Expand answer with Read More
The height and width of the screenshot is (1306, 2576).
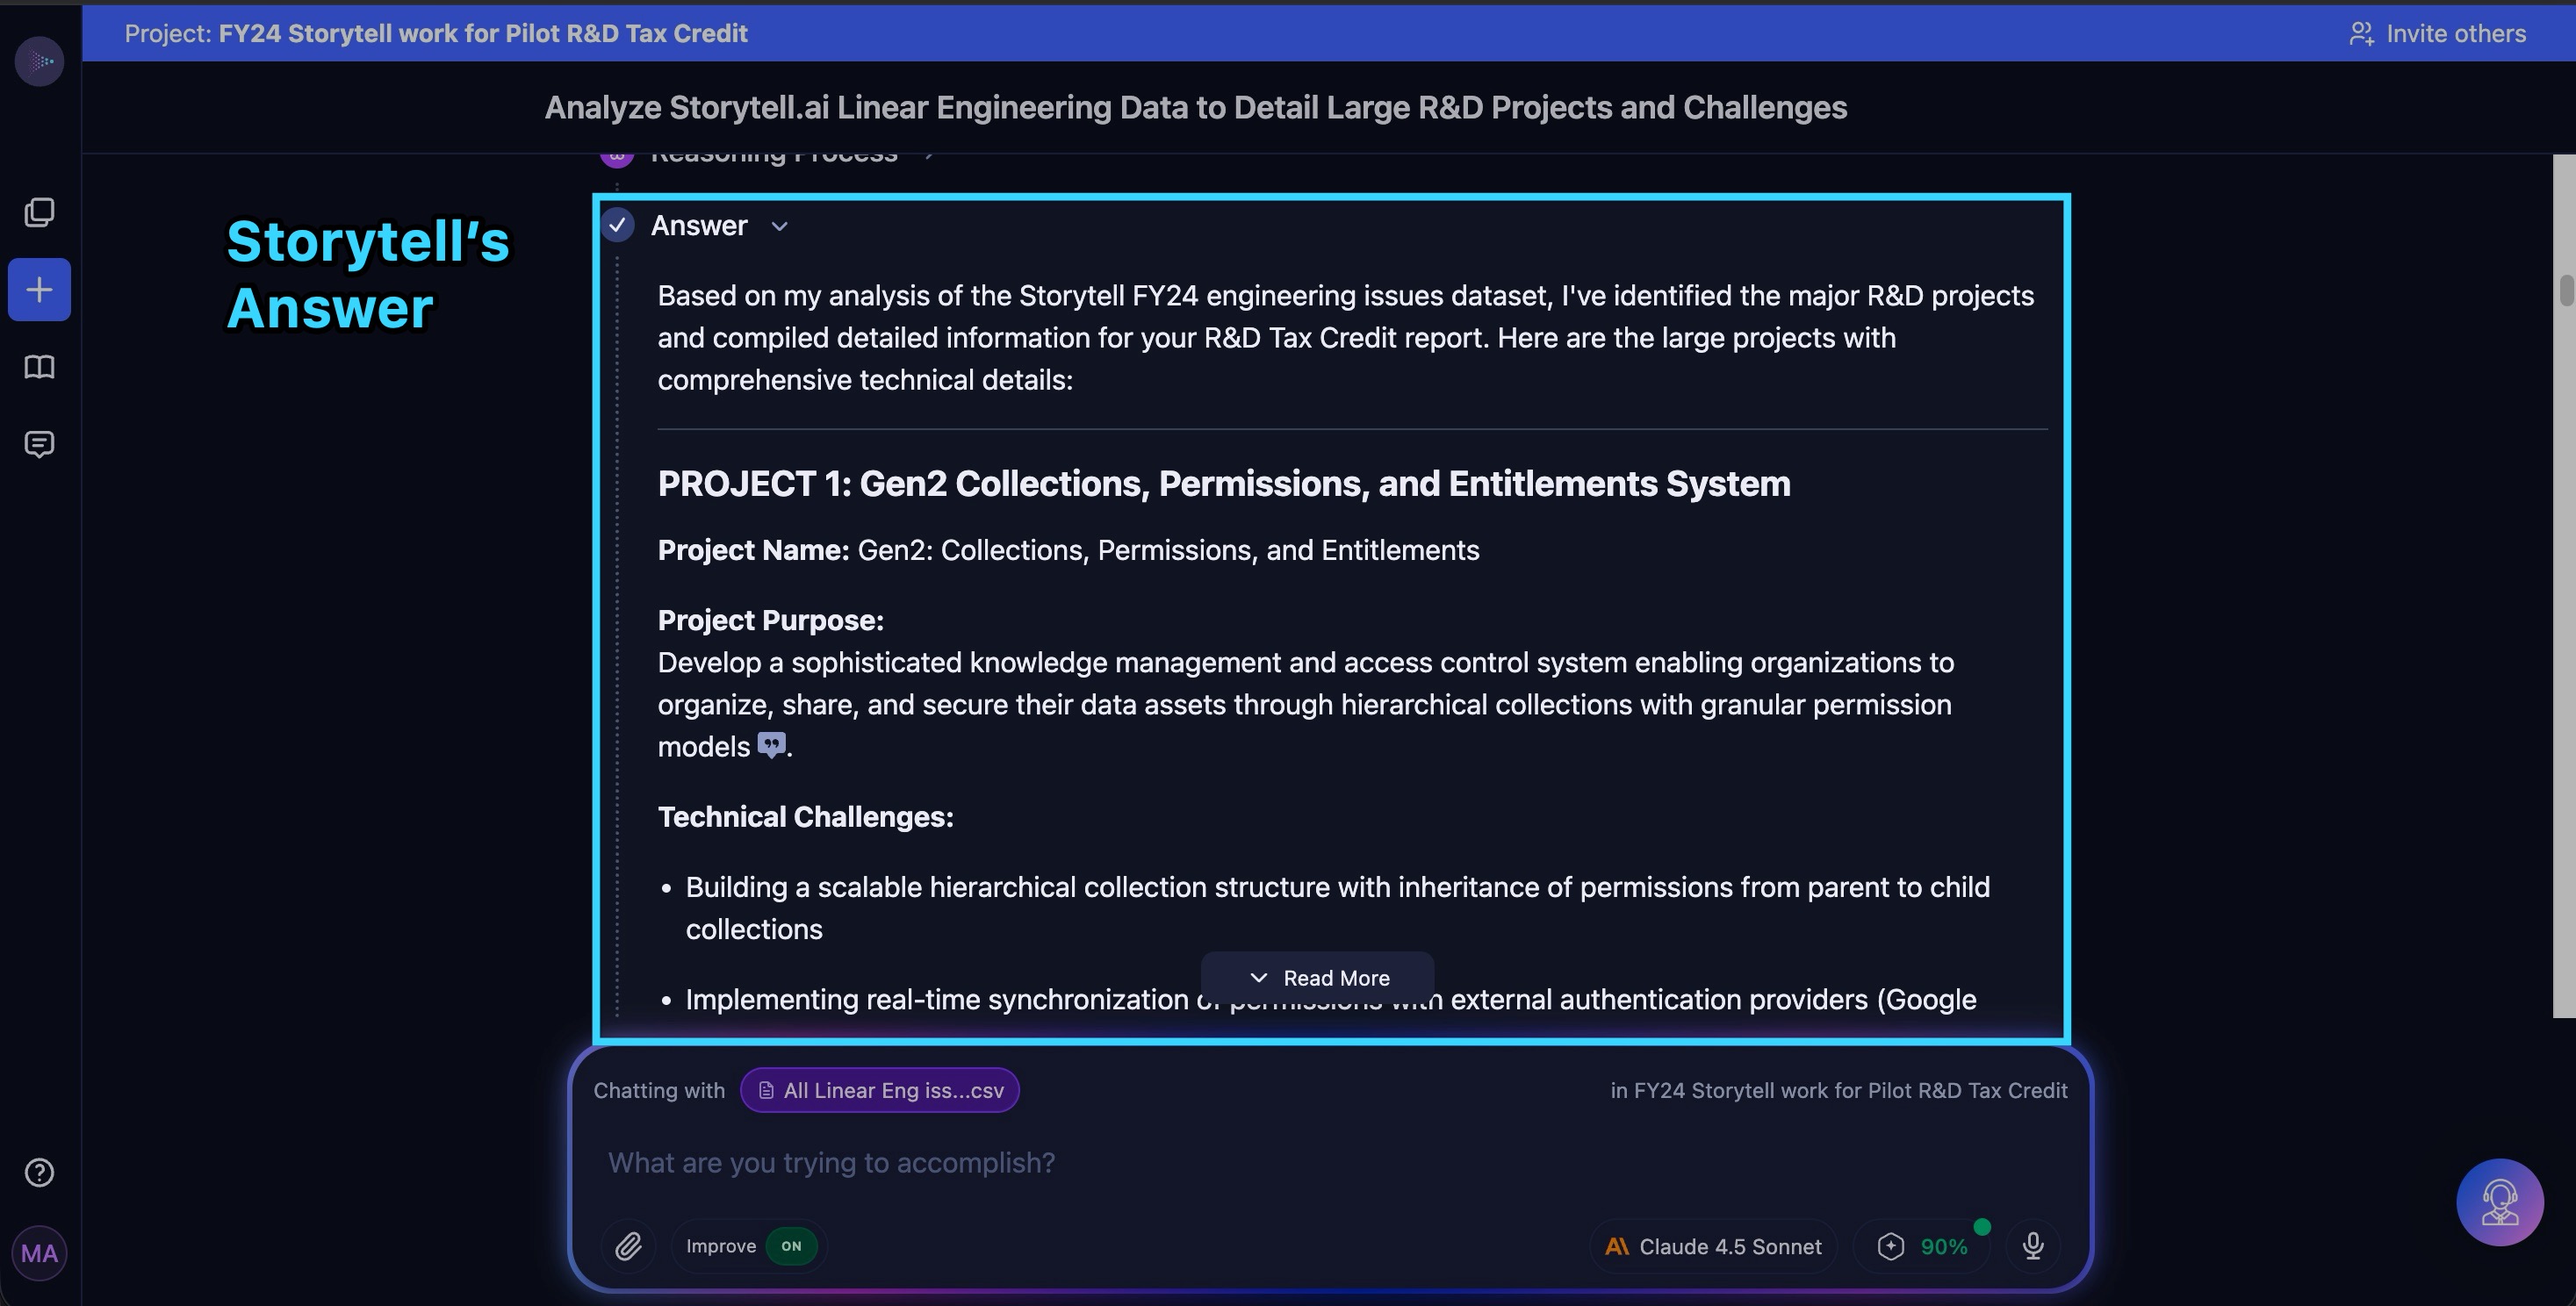coord(1318,978)
